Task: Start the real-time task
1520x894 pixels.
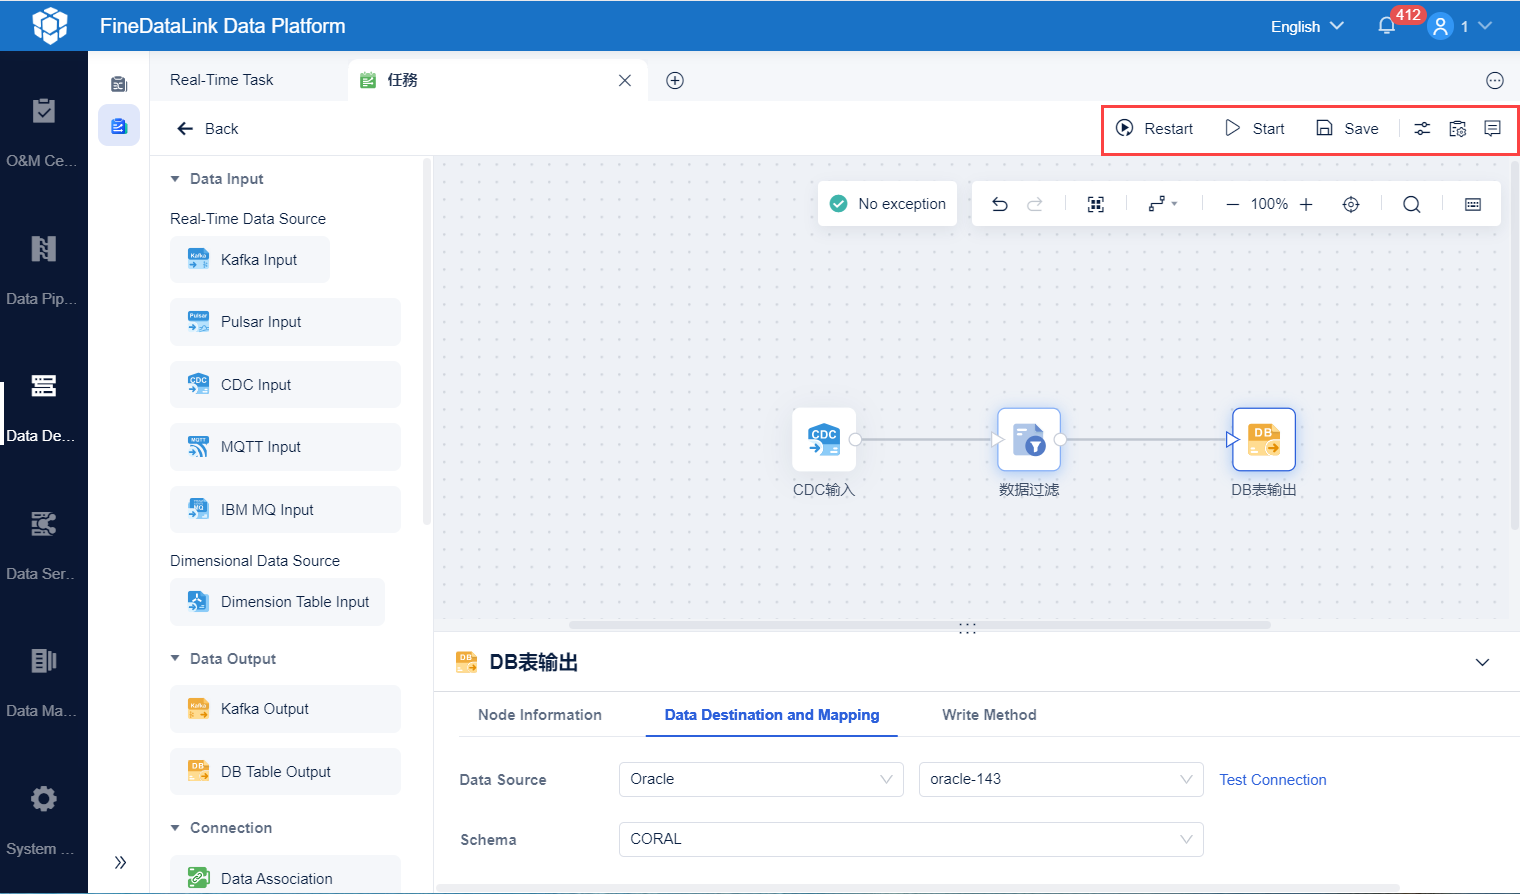Action: (x=1255, y=128)
